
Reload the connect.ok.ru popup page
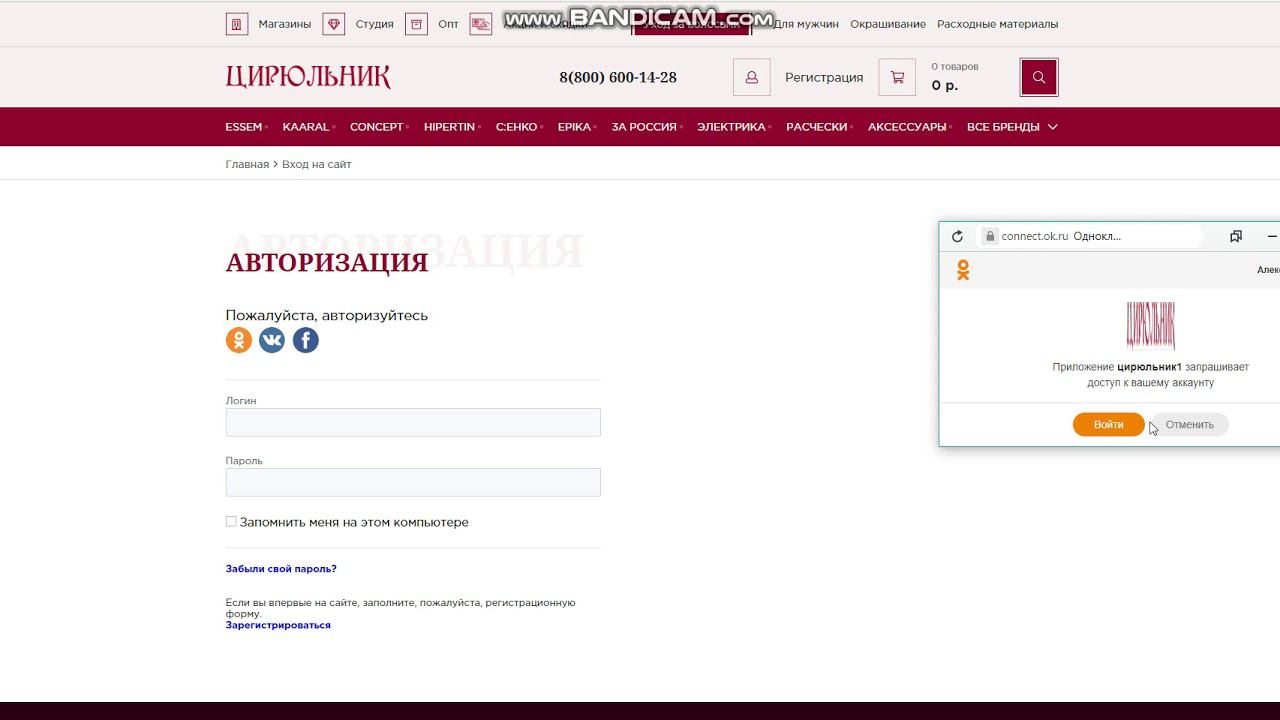pyautogui.click(x=957, y=236)
